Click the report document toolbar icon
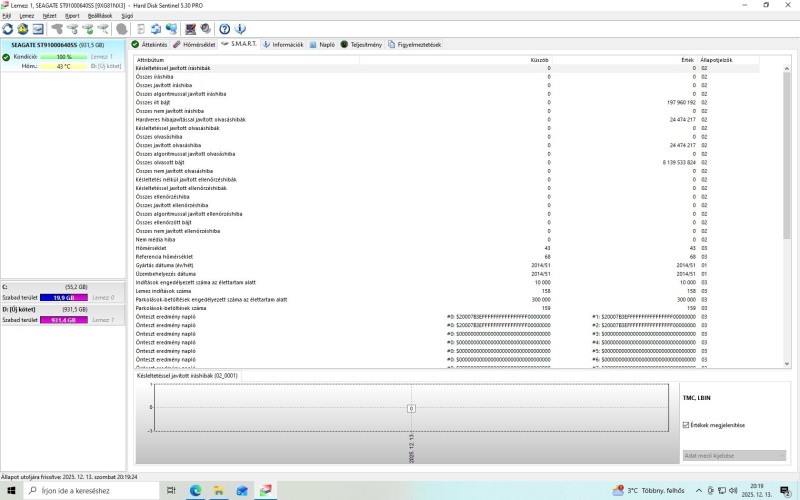Image resolution: width=800 pixels, height=500 pixels. [141, 29]
